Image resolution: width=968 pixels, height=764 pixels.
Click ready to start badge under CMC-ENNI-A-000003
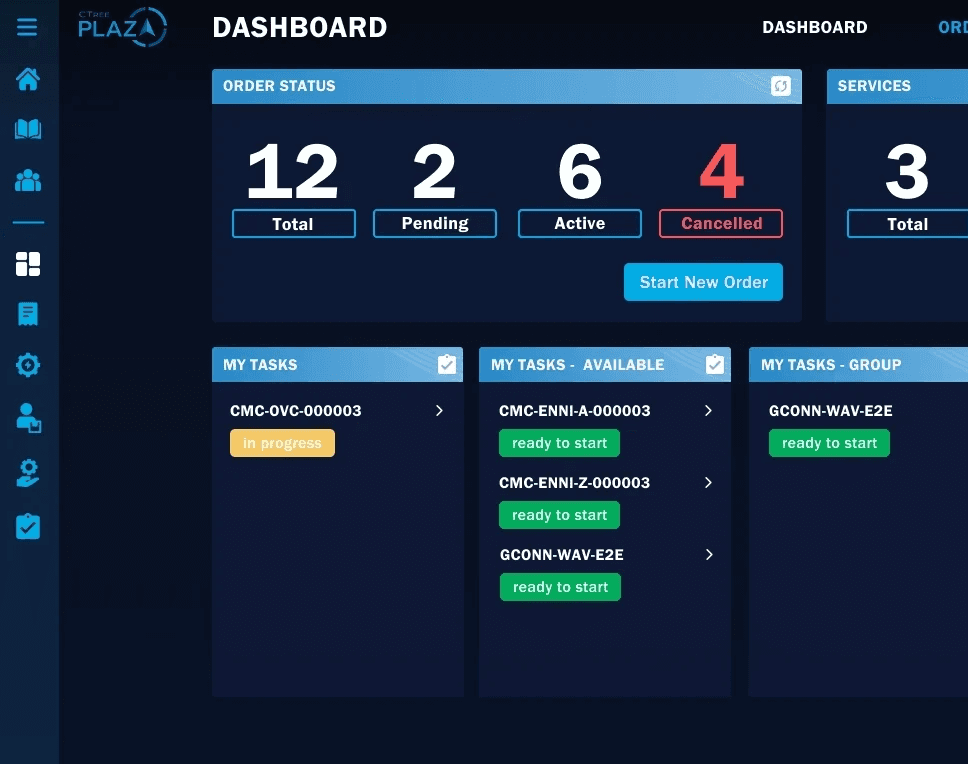click(559, 443)
